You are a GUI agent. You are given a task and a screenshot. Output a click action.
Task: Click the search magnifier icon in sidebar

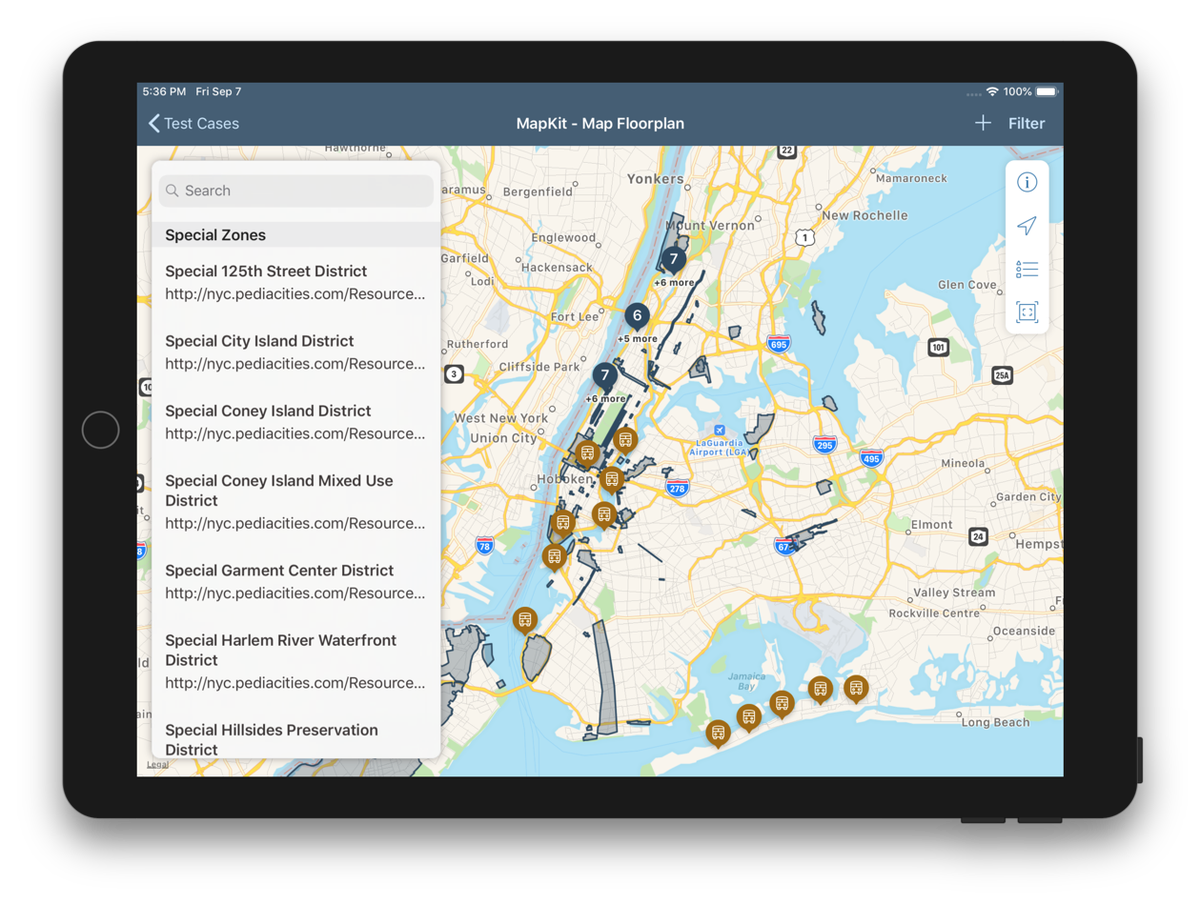point(171,190)
